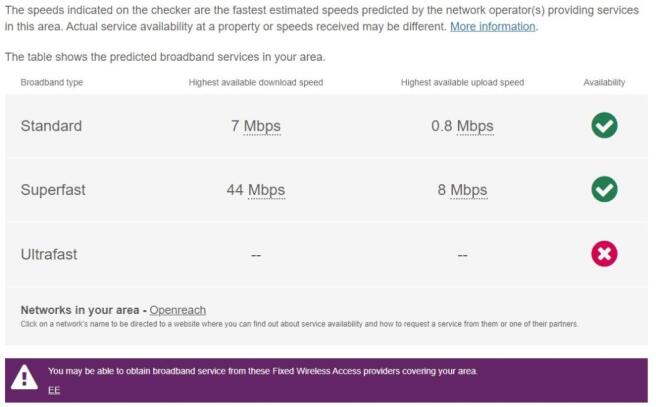Open the Openreach network link
The height and width of the screenshot is (407, 656).
coord(177,310)
